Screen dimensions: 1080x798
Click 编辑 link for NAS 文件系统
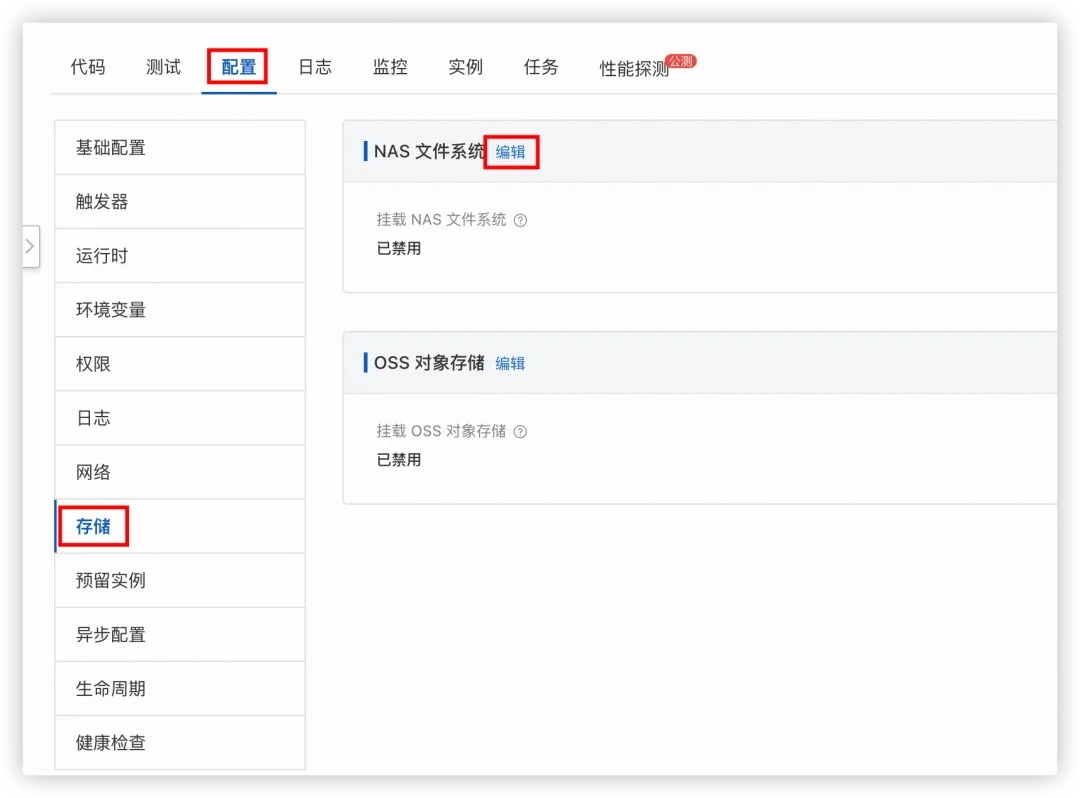coord(510,152)
